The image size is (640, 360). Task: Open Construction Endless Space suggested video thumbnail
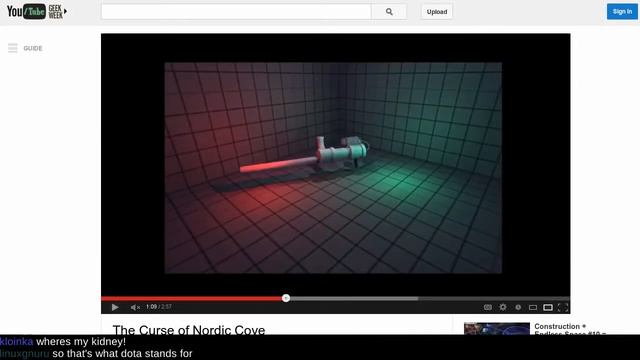(x=497, y=329)
